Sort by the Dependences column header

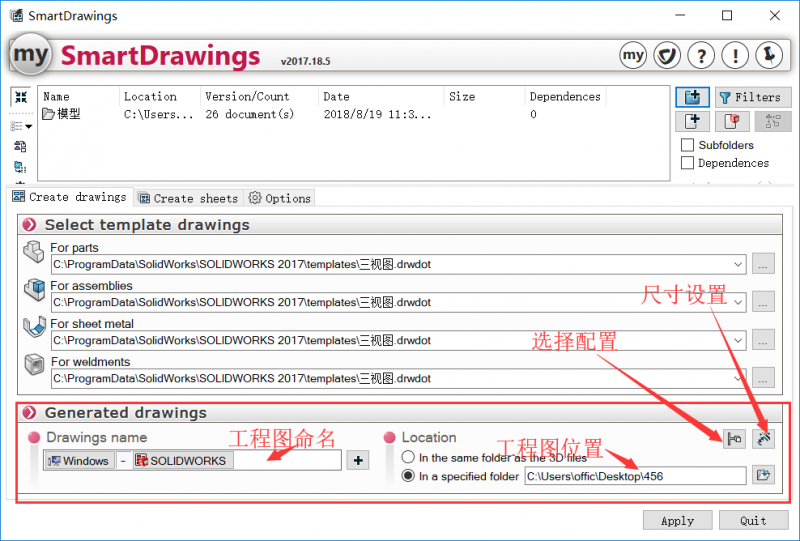click(x=565, y=96)
